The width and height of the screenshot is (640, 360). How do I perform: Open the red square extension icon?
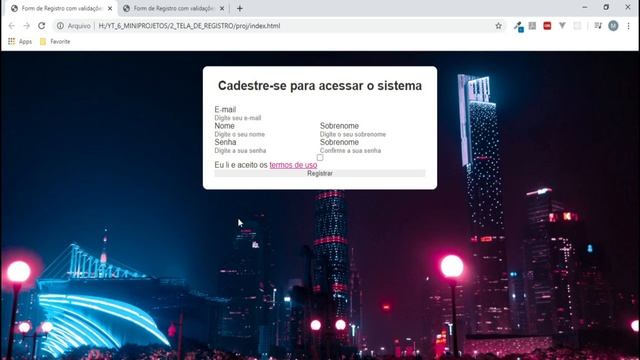pyautogui.click(x=547, y=26)
